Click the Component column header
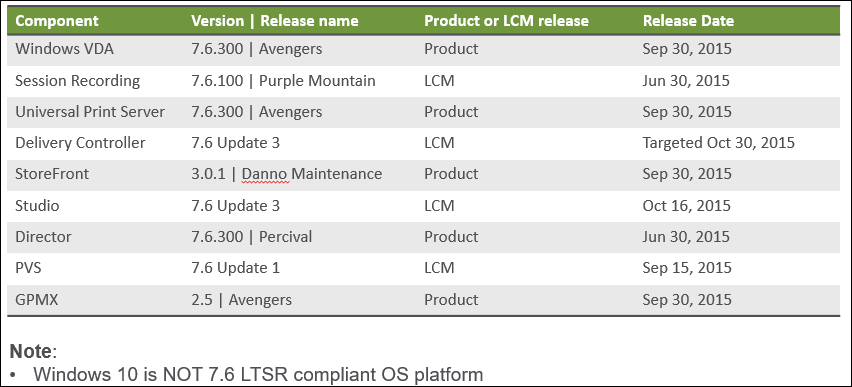The image size is (852, 387). (x=57, y=21)
